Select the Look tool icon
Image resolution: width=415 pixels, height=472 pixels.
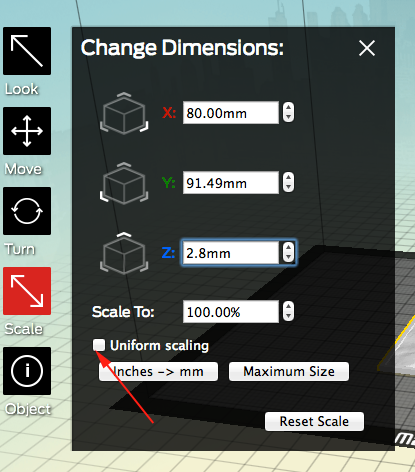[27, 51]
